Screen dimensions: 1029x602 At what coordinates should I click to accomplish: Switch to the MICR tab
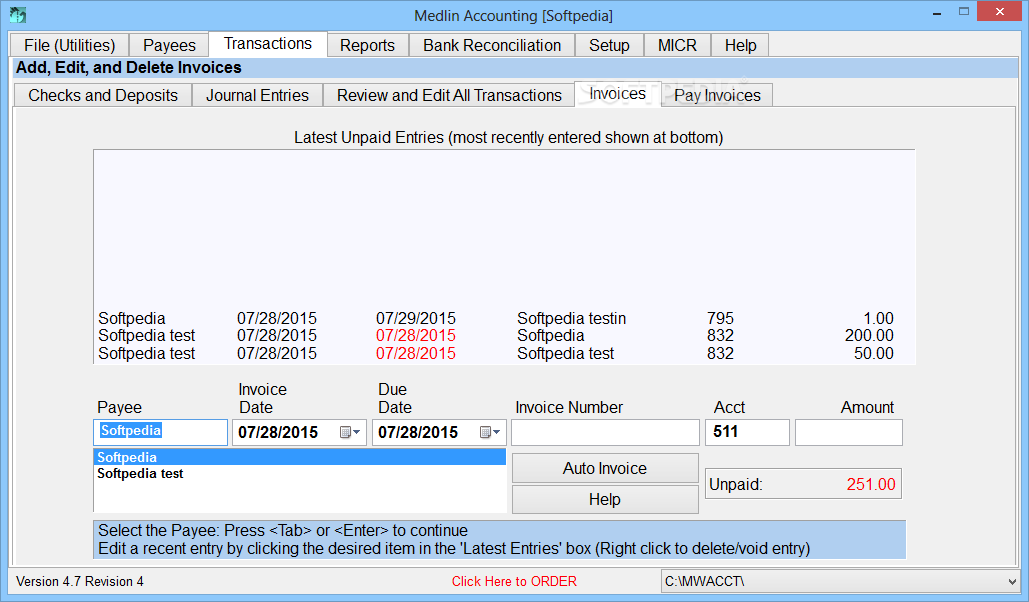click(677, 45)
